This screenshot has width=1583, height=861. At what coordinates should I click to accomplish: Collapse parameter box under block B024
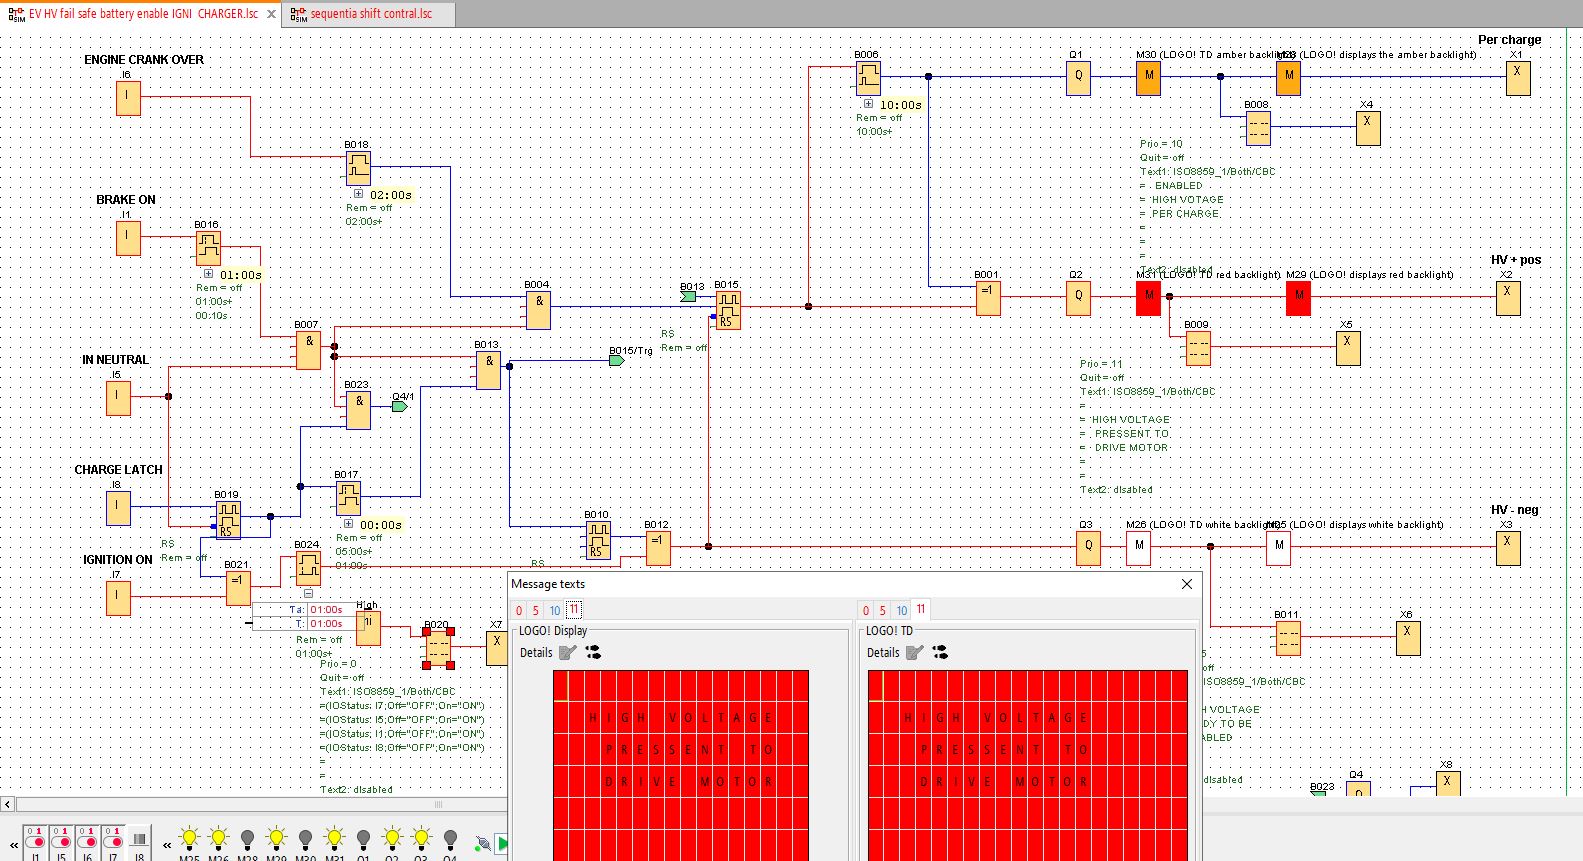coord(308,593)
